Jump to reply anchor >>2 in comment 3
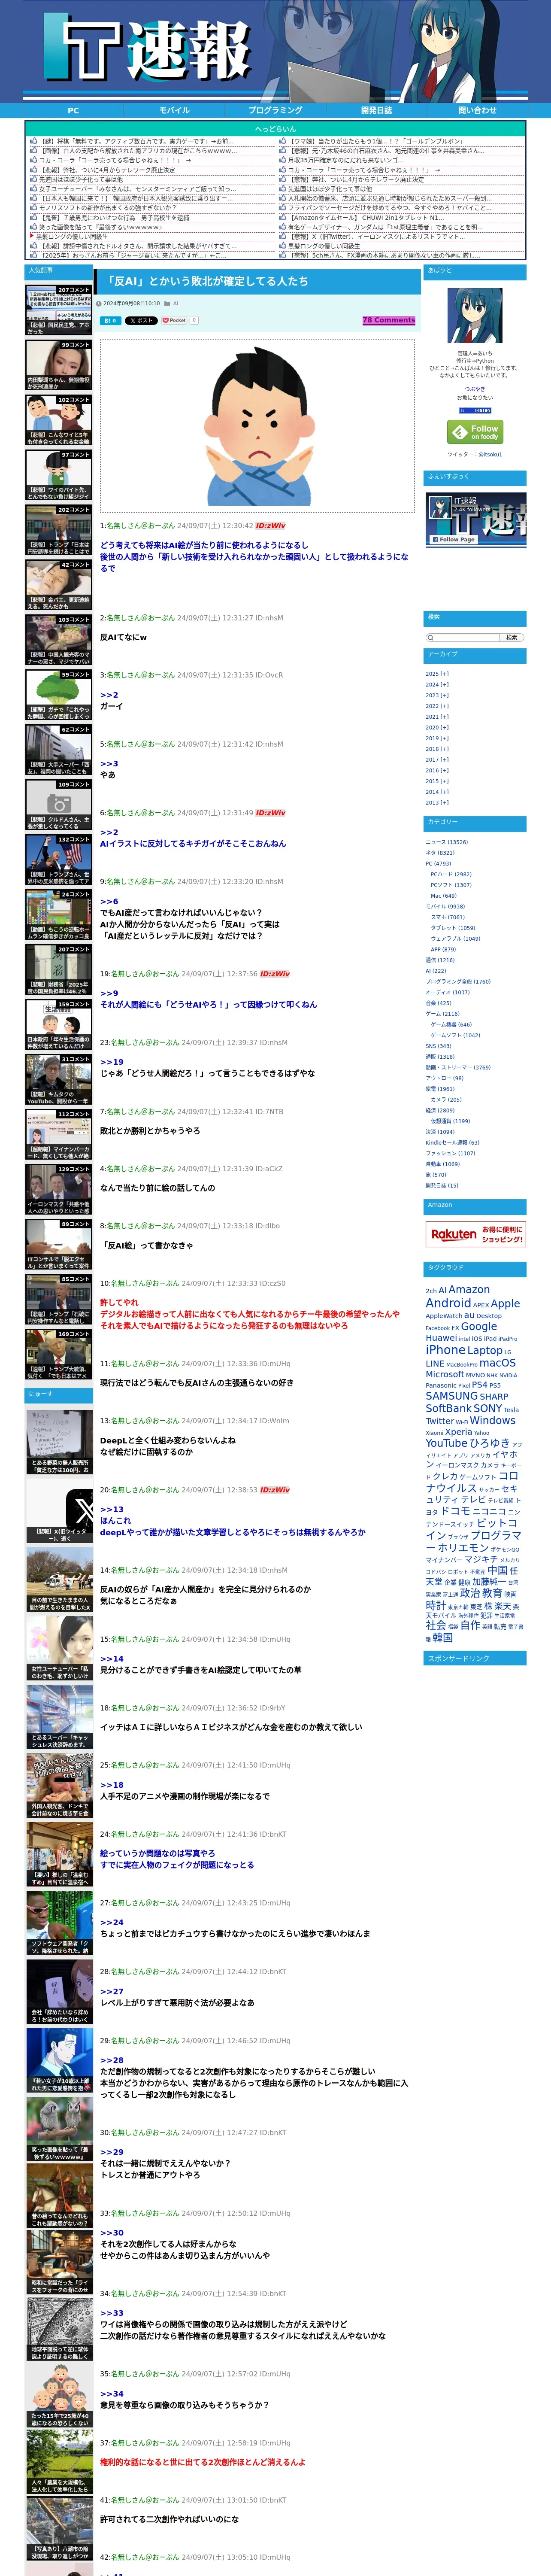Viewport: 551px width, 2576px height. (109, 695)
